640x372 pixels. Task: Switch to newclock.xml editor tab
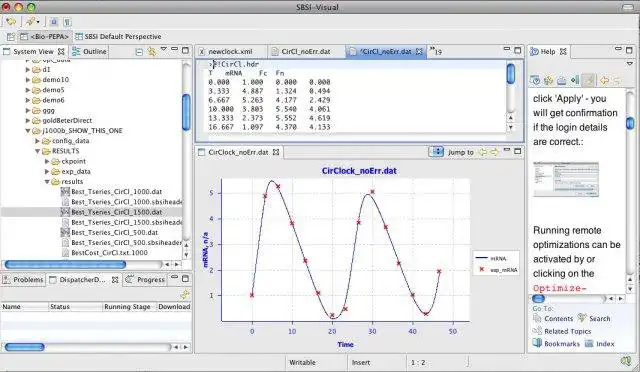coord(231,51)
